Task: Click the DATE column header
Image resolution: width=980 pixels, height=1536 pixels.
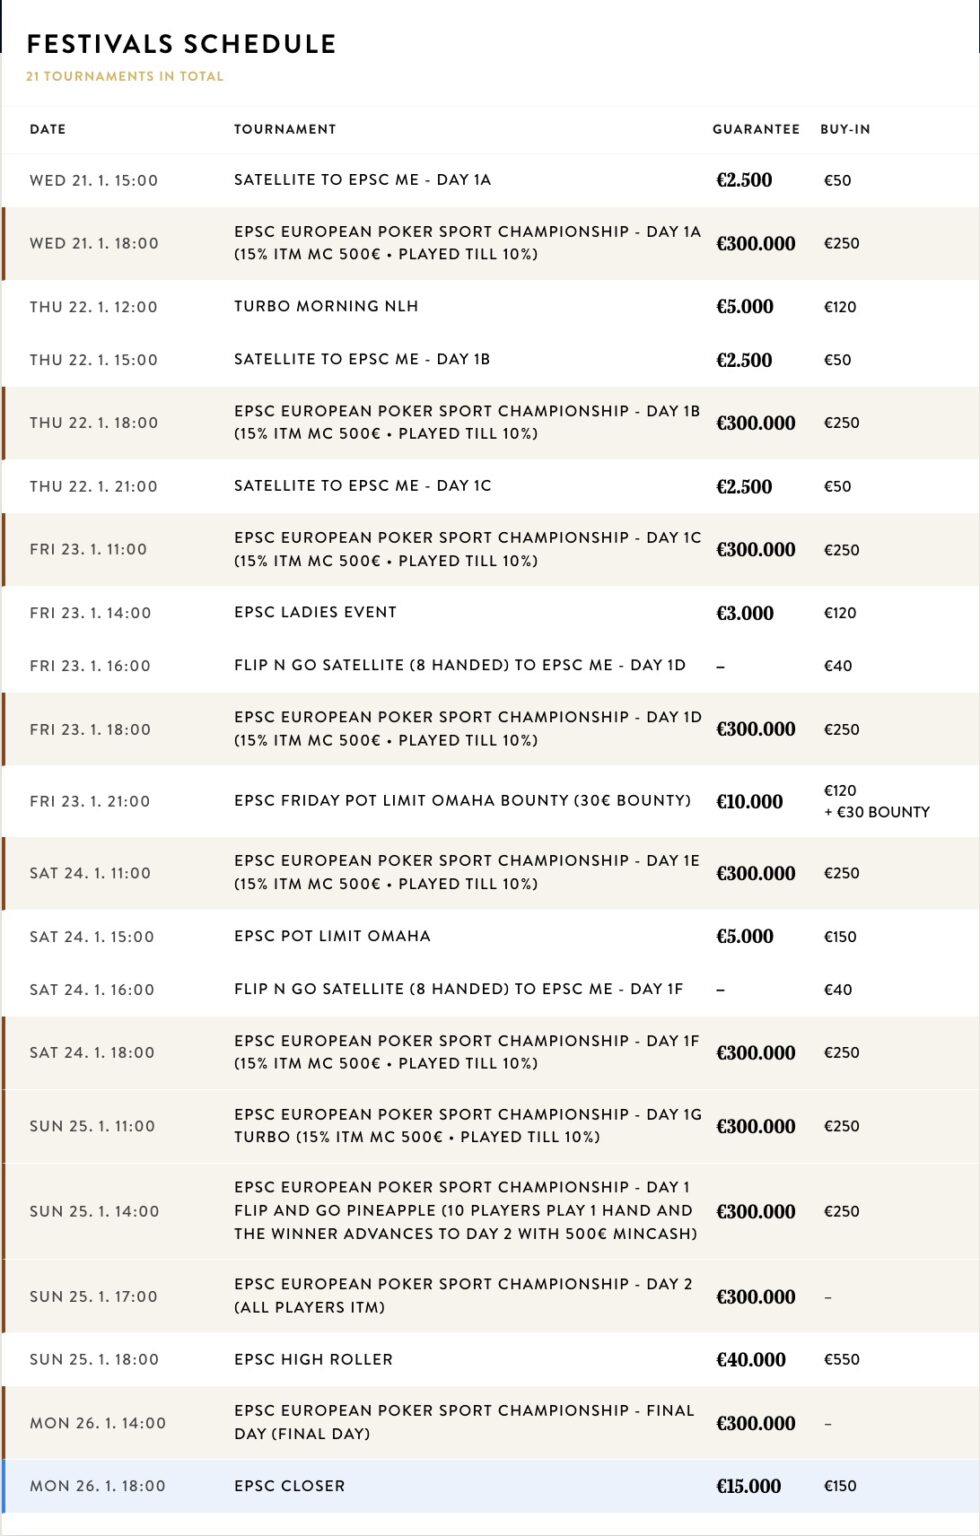Action: point(48,129)
